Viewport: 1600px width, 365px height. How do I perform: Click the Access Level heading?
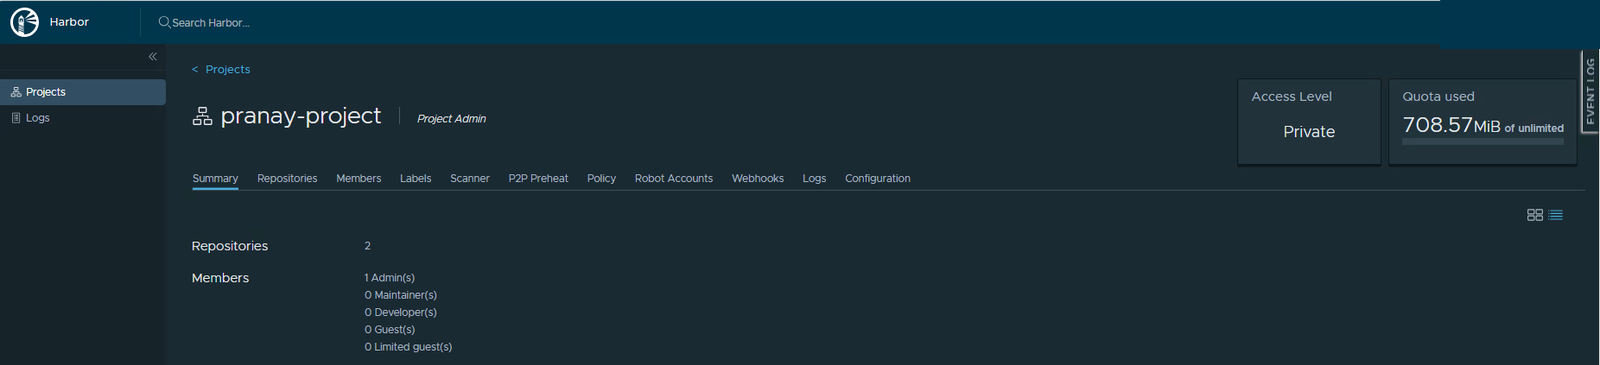coord(1292,97)
